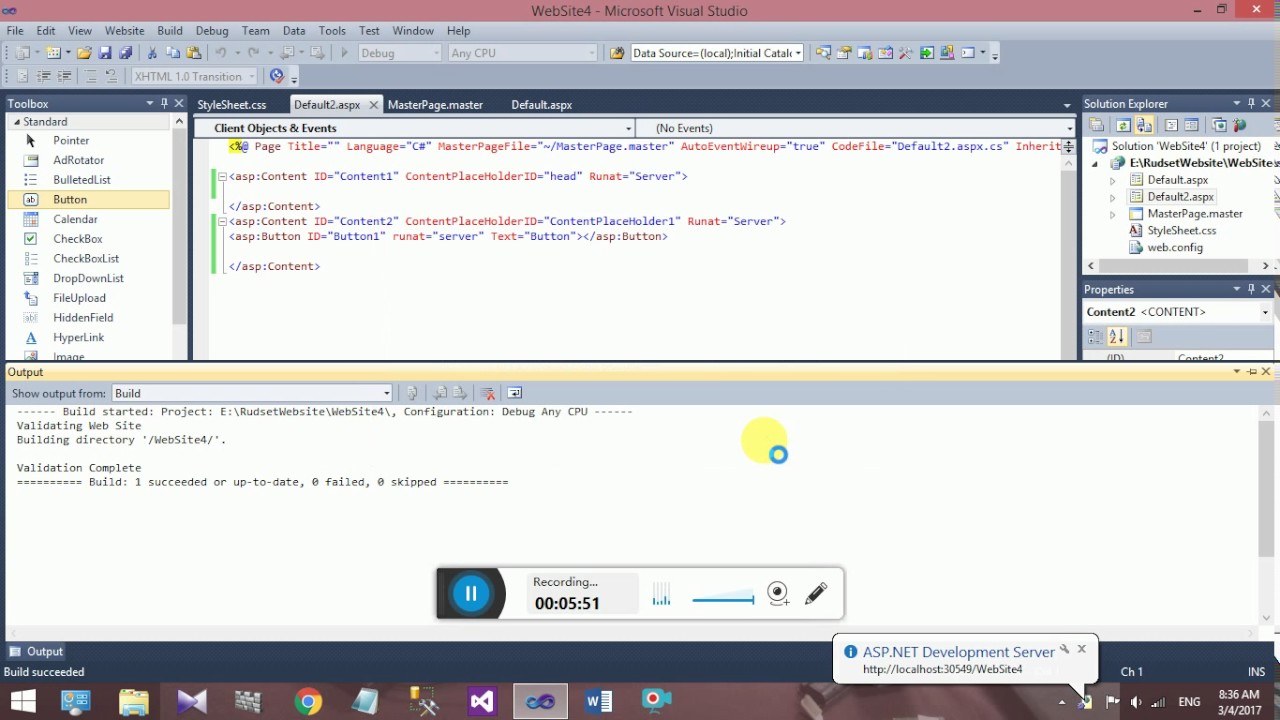Collapse the Standard group in Toolbox
The height and width of the screenshot is (720, 1280).
coord(16,121)
